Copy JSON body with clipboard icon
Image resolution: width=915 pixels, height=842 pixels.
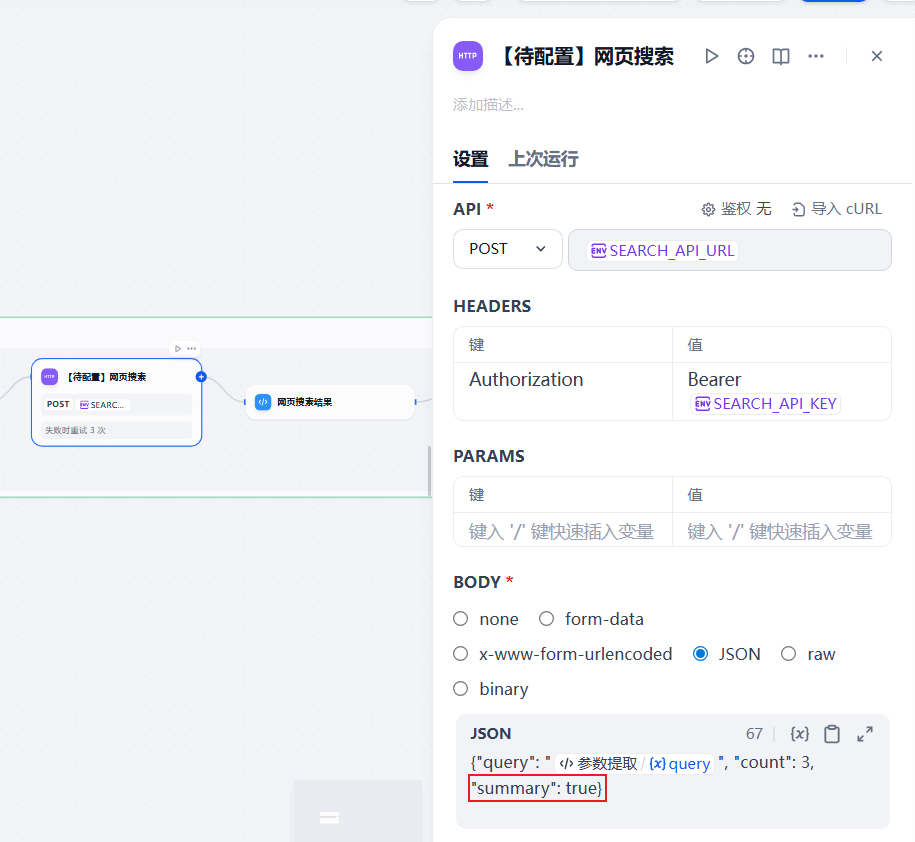(832, 733)
